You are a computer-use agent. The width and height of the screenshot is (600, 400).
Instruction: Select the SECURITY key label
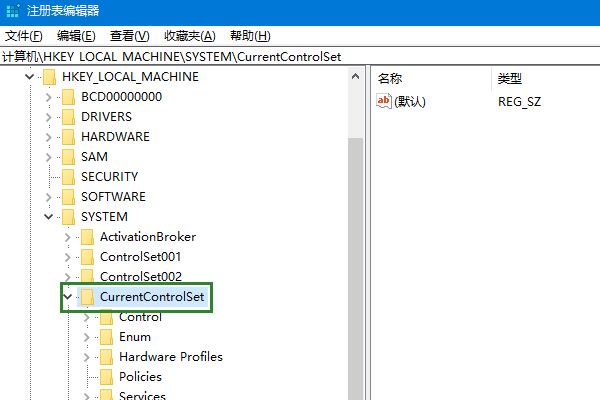point(109,177)
